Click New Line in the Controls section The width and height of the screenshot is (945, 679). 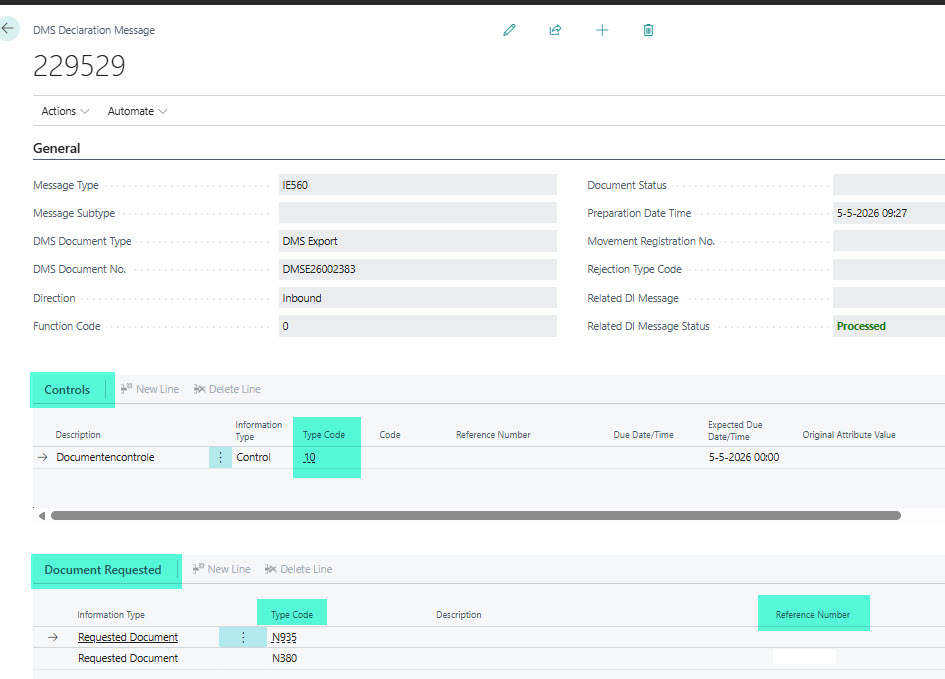pos(150,389)
